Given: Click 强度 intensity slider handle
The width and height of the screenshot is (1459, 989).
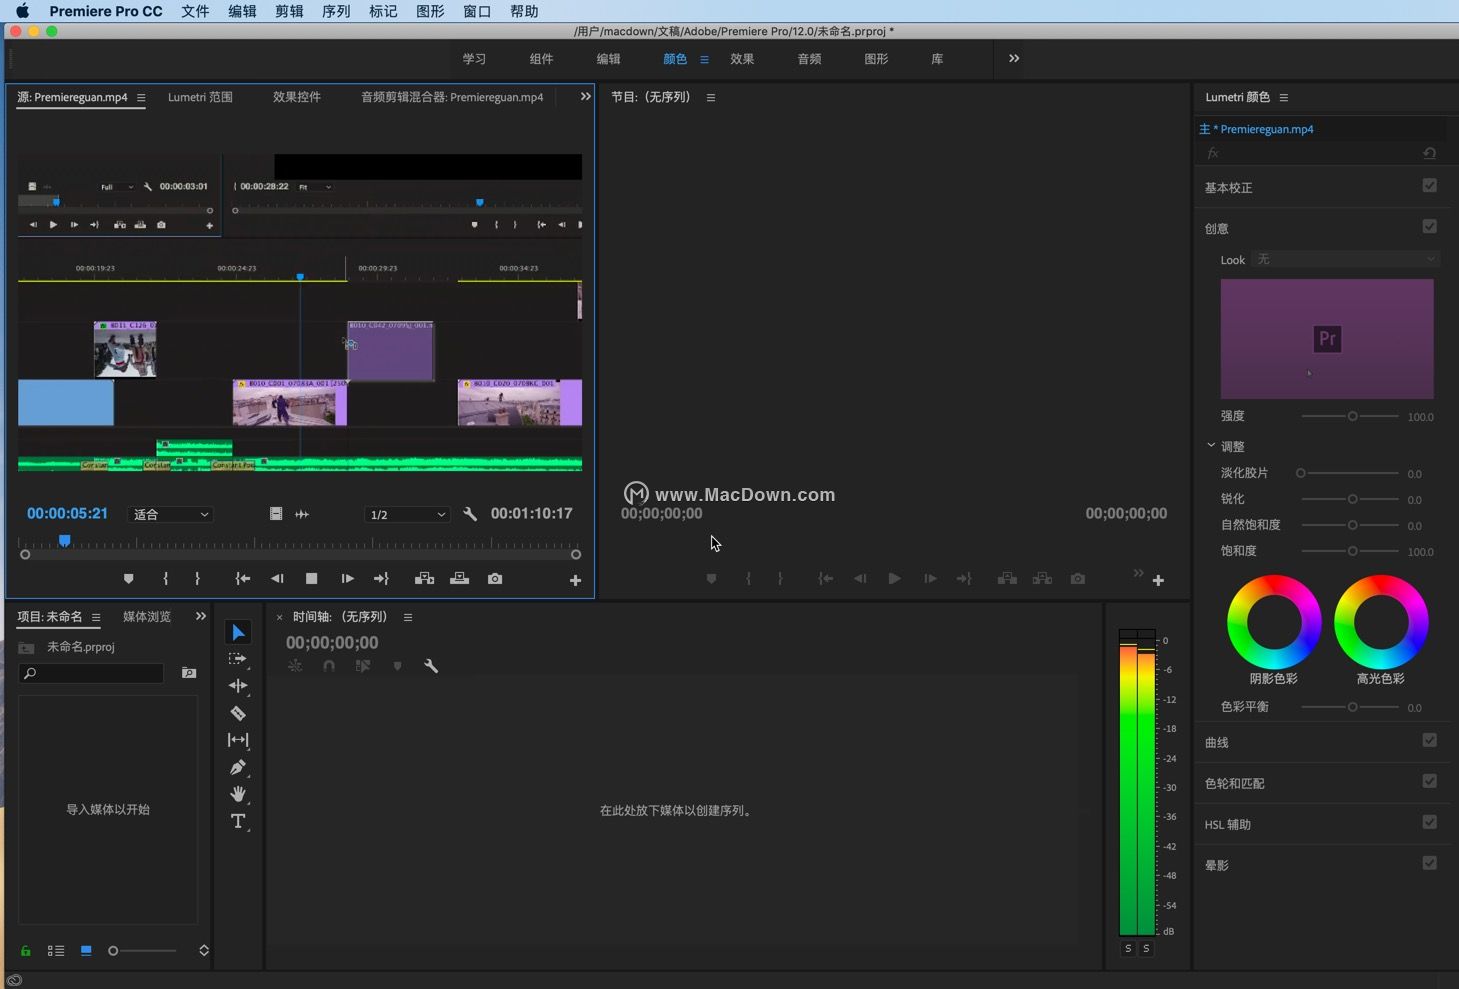Looking at the screenshot, I should (x=1352, y=416).
